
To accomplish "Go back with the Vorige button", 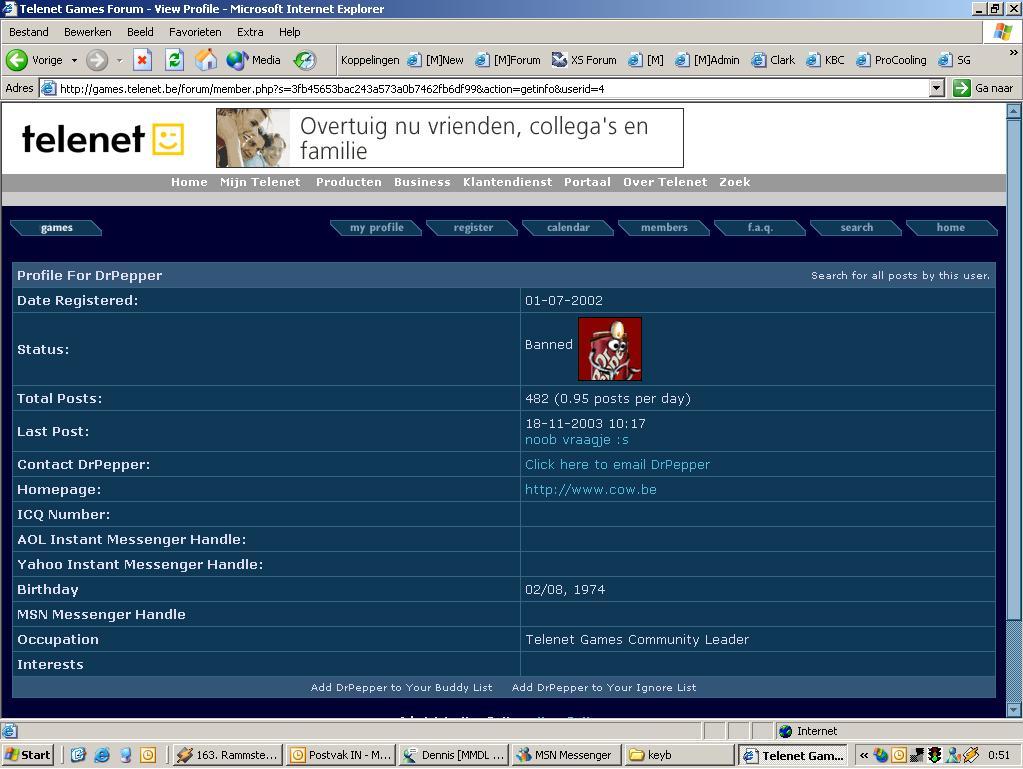I will 35,60.
